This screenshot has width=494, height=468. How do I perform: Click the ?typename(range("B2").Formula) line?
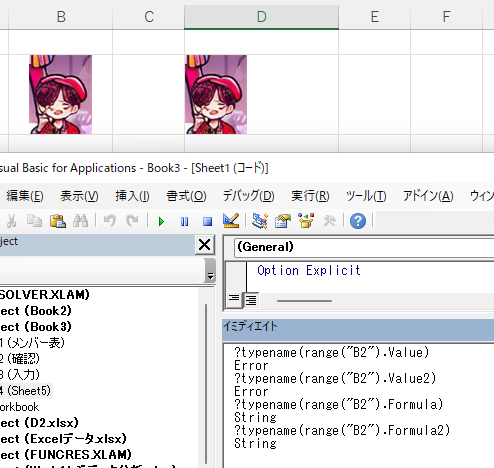(x=338, y=404)
